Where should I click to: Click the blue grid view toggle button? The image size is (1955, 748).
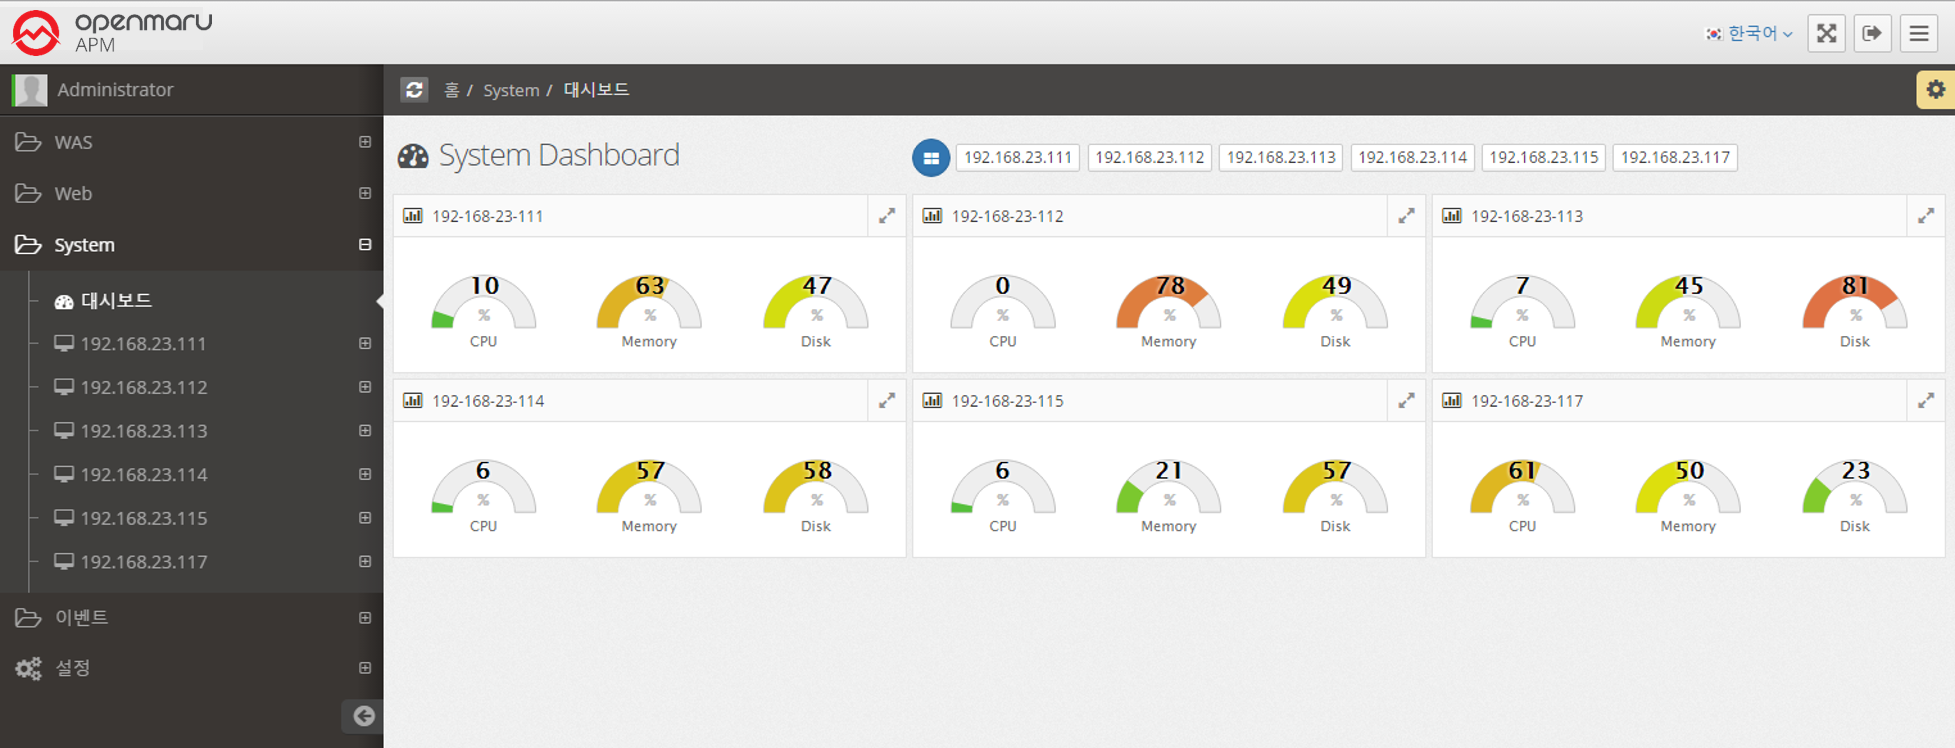tap(930, 158)
